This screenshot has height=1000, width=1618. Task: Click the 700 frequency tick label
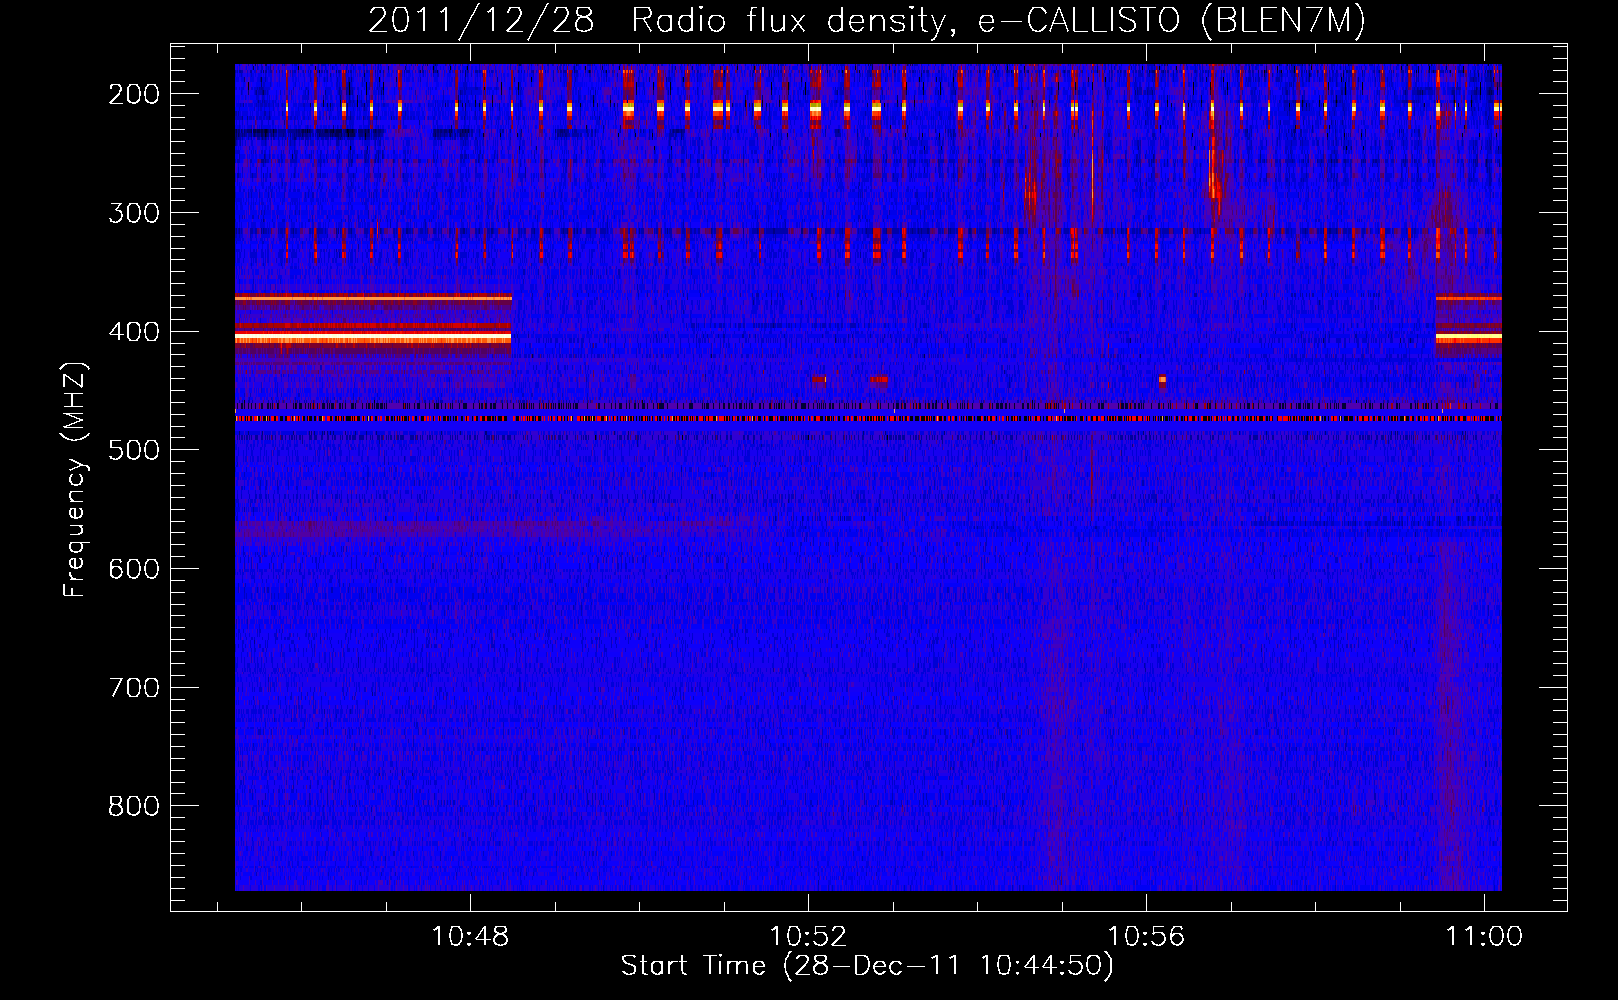[134, 688]
